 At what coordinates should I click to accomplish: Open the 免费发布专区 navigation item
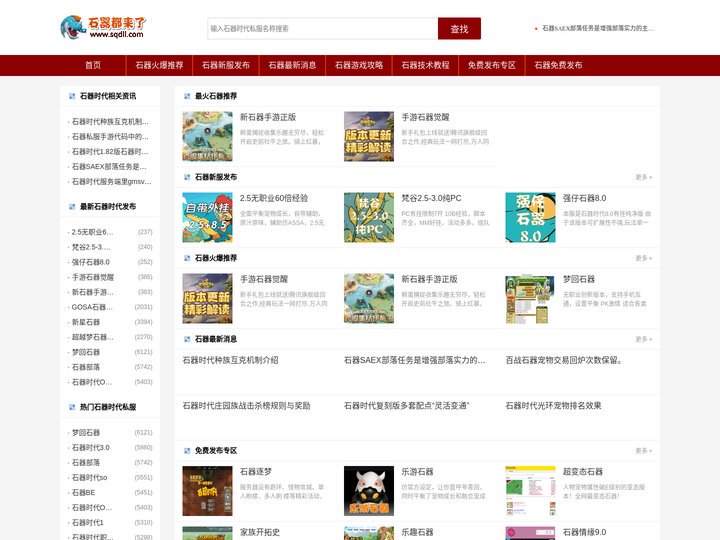pos(492,65)
